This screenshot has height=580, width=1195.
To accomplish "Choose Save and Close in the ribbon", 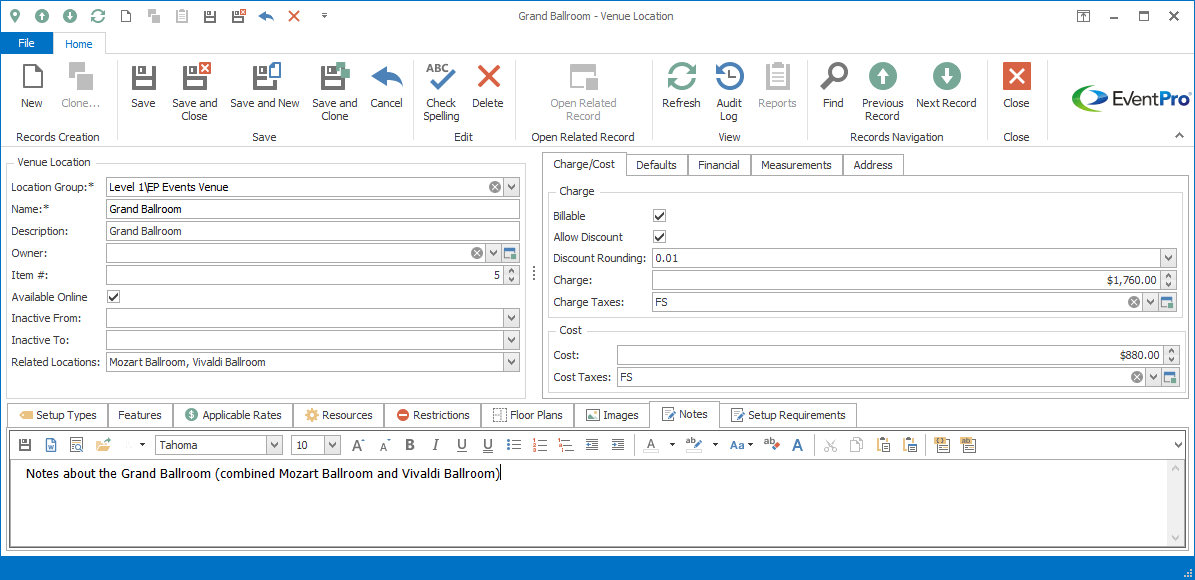I will (x=194, y=92).
